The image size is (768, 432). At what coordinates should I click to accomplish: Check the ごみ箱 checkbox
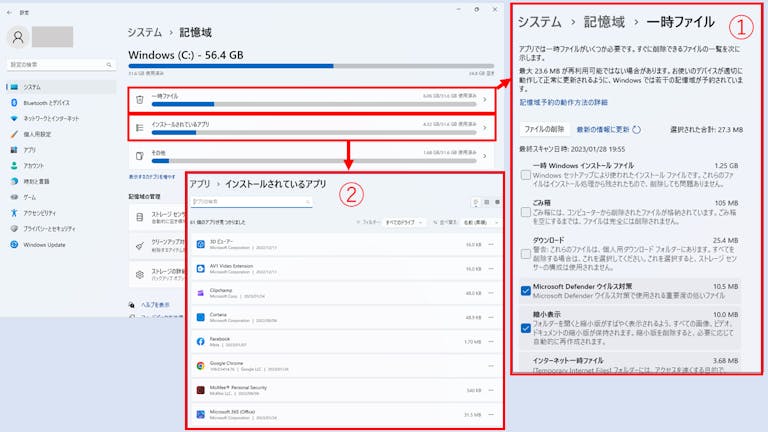[x=526, y=212]
